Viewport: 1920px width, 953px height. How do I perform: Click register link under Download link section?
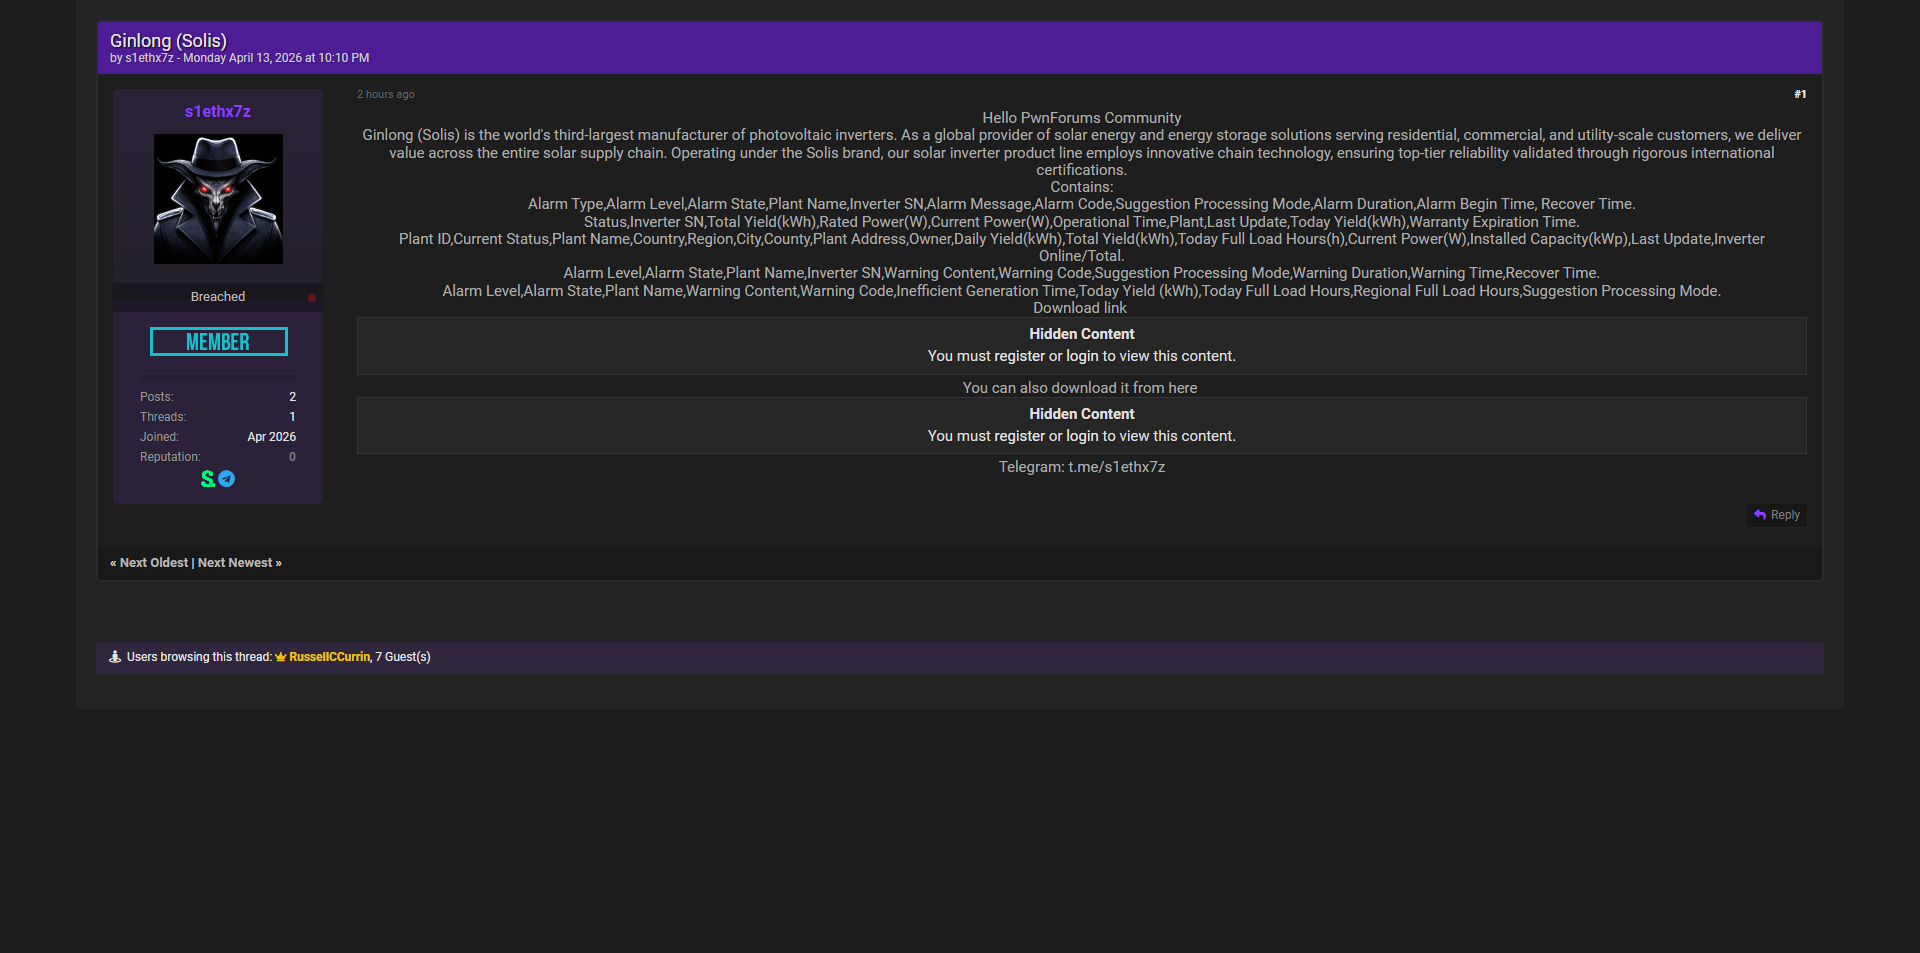[x=1019, y=356]
